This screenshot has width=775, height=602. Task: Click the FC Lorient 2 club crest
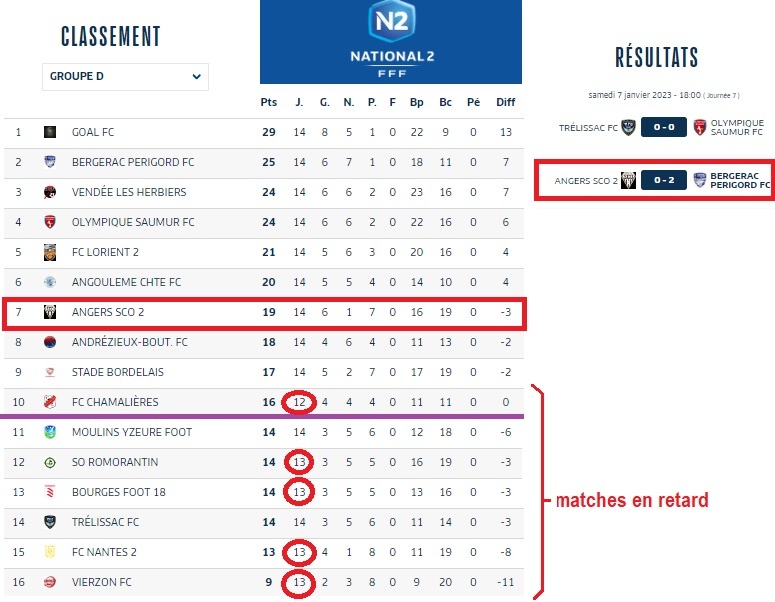click(50, 252)
